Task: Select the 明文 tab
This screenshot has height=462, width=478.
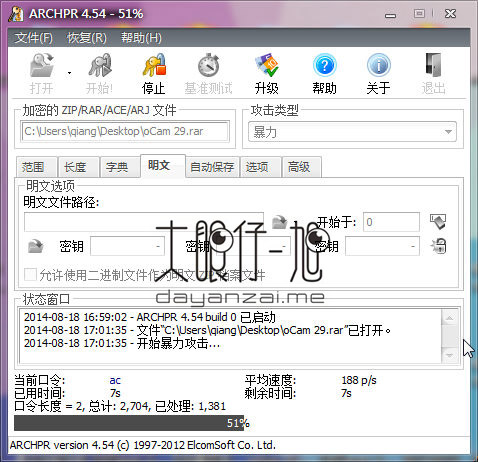Action: pyautogui.click(x=162, y=165)
